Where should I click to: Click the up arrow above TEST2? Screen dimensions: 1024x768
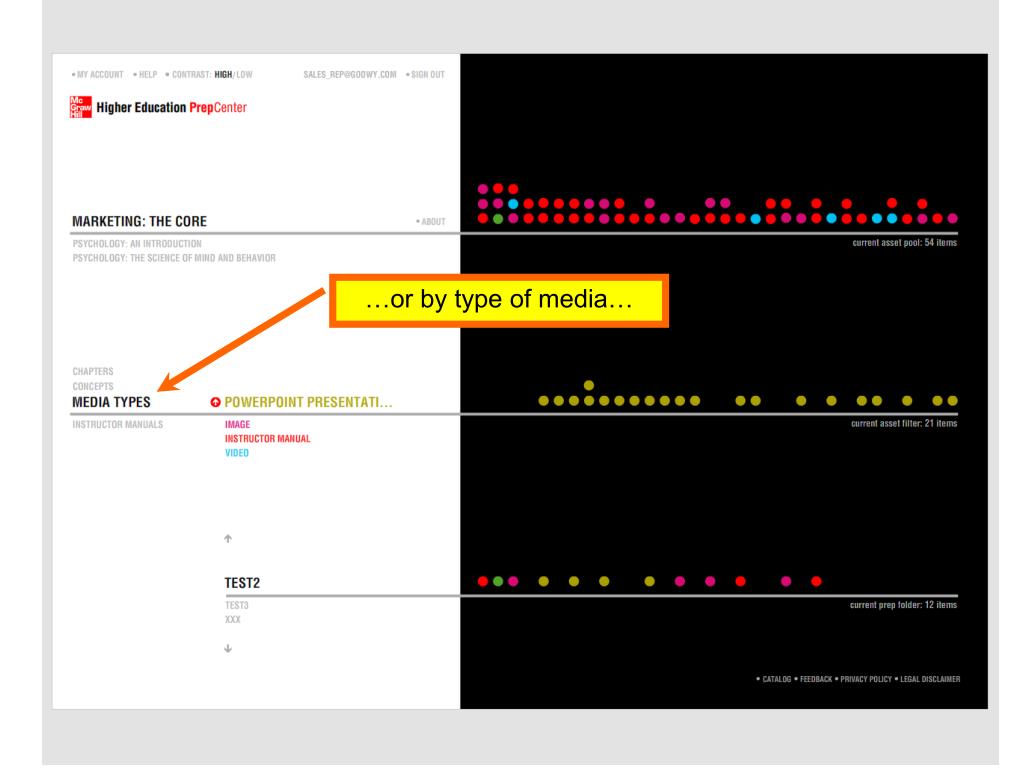coord(228,539)
